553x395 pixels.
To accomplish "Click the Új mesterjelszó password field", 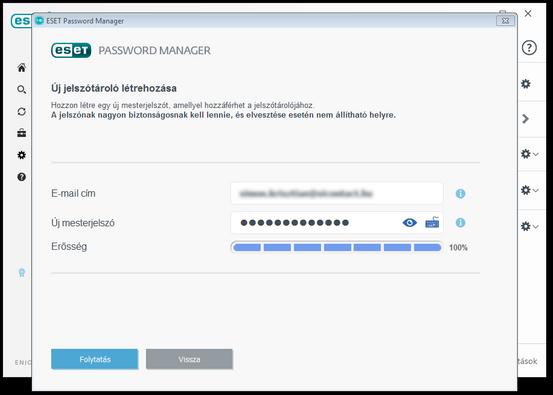I will coord(337,223).
